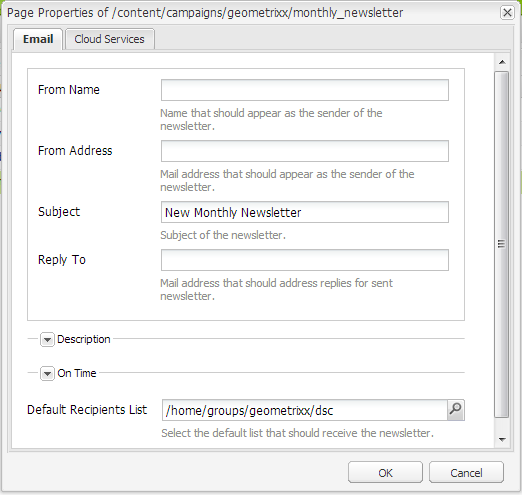Viewport: 522px width, 498px height.
Task: Click the scrollbar up arrow
Action: pyautogui.click(x=502, y=62)
